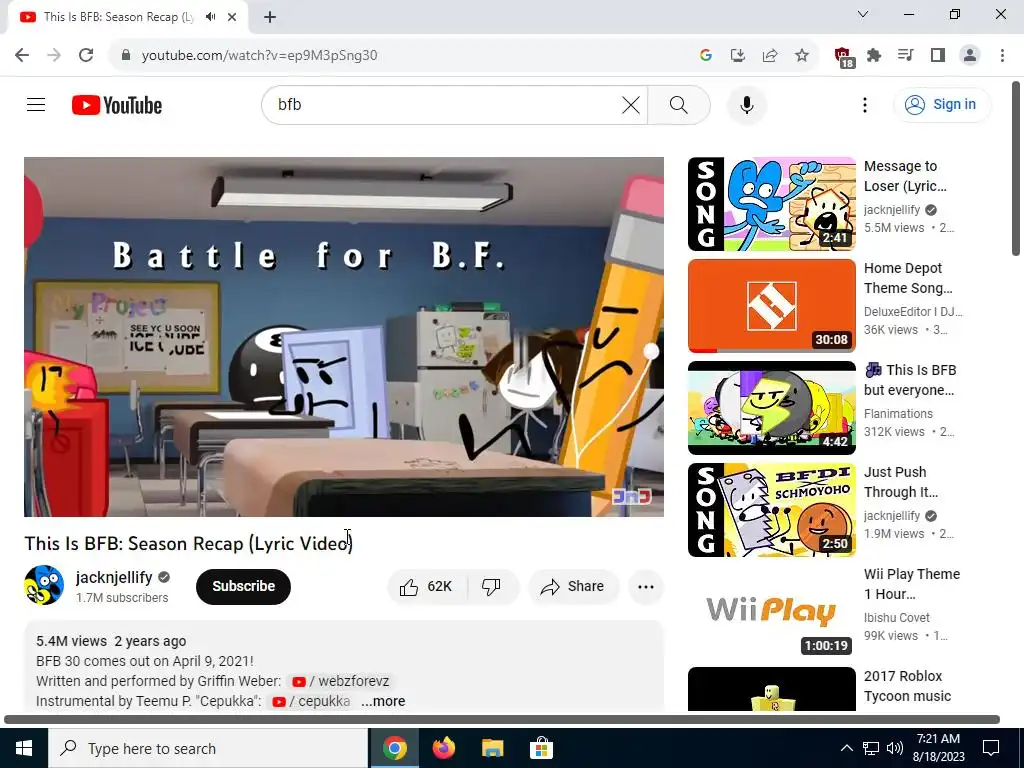Open Firefox from the taskbar

pos(443,748)
